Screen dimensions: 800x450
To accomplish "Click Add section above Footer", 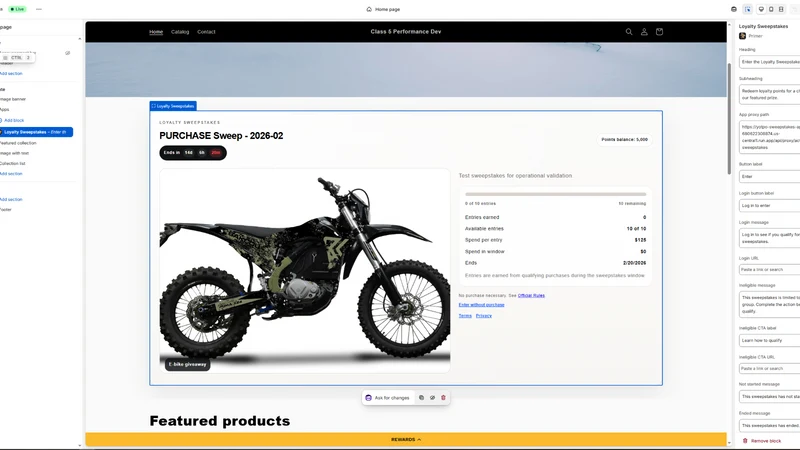I will [x=11, y=199].
